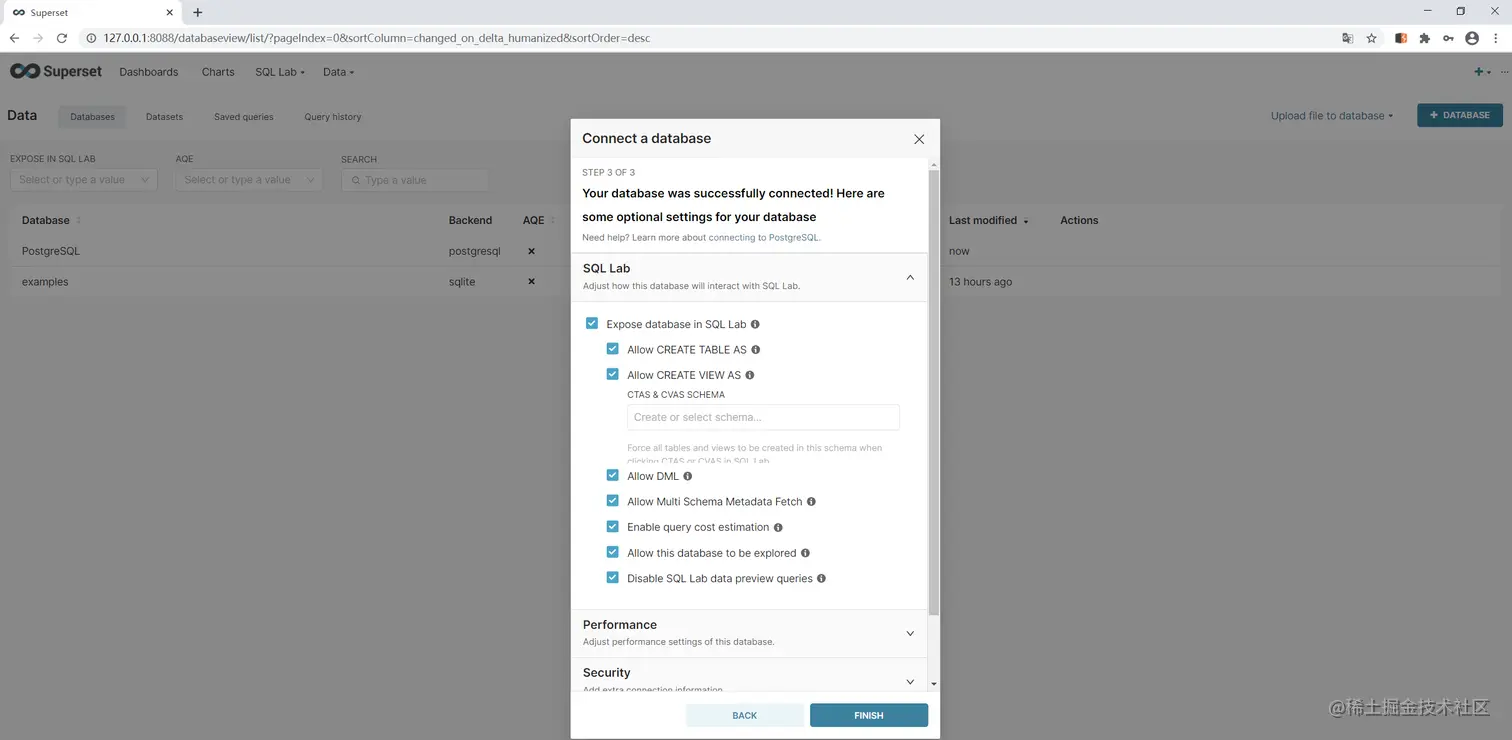Switch to Query history tab

click(333, 117)
